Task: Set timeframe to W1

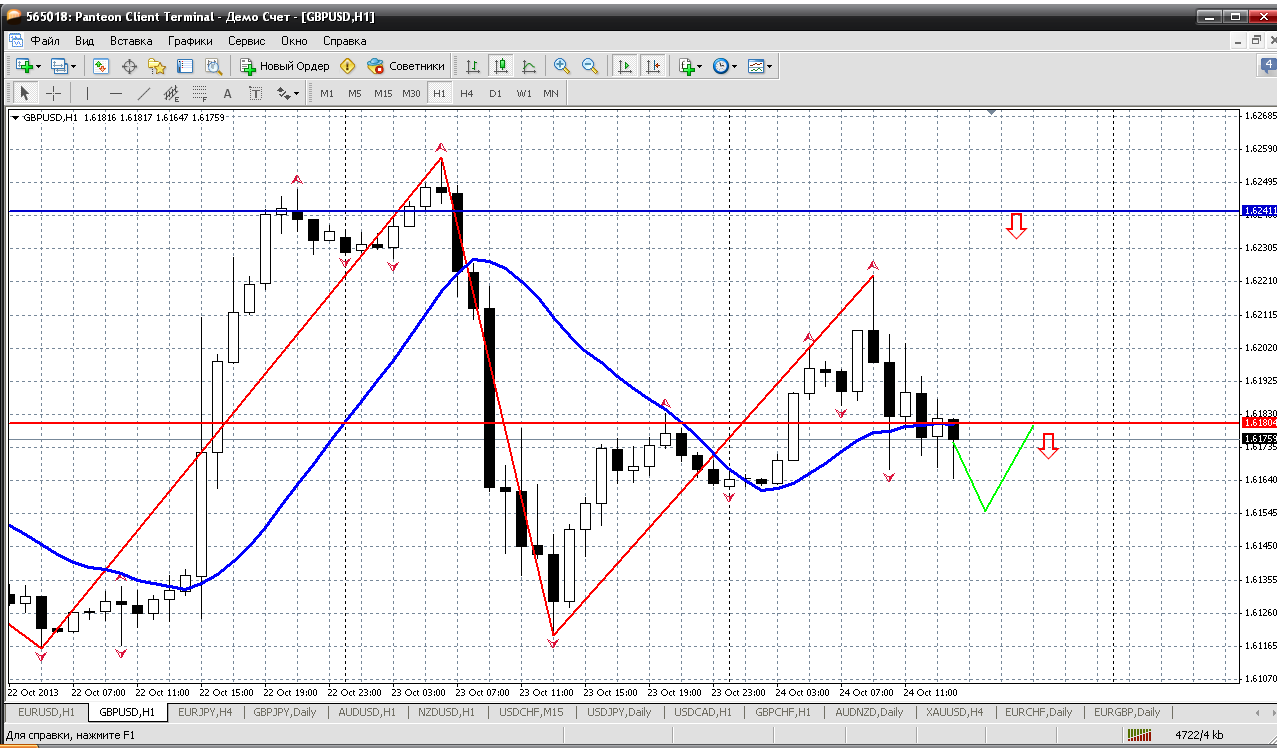Action: tap(523, 93)
